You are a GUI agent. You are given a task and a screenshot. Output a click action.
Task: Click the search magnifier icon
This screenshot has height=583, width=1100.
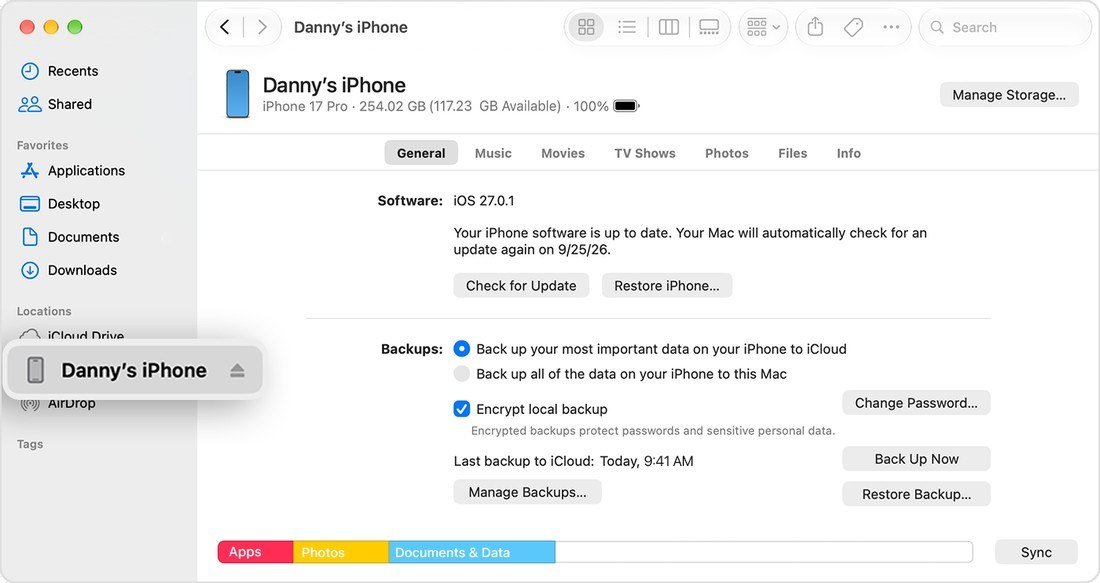937,27
